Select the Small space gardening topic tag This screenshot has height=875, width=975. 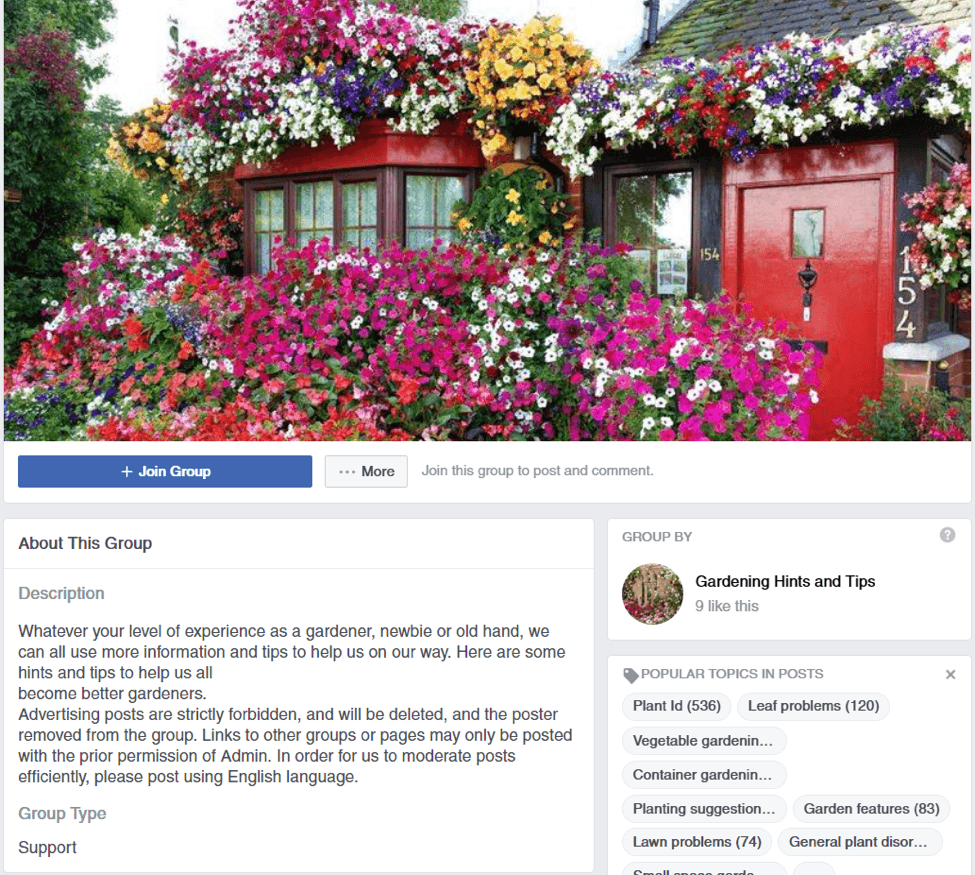[704, 869]
